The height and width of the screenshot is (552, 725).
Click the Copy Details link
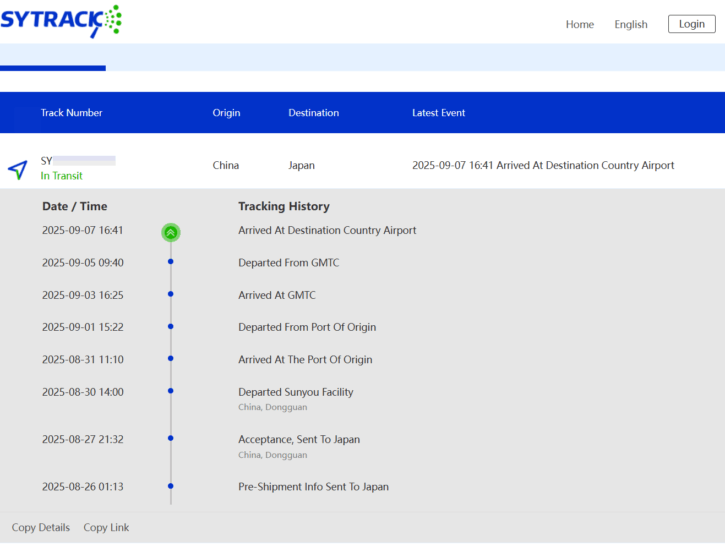(x=41, y=527)
